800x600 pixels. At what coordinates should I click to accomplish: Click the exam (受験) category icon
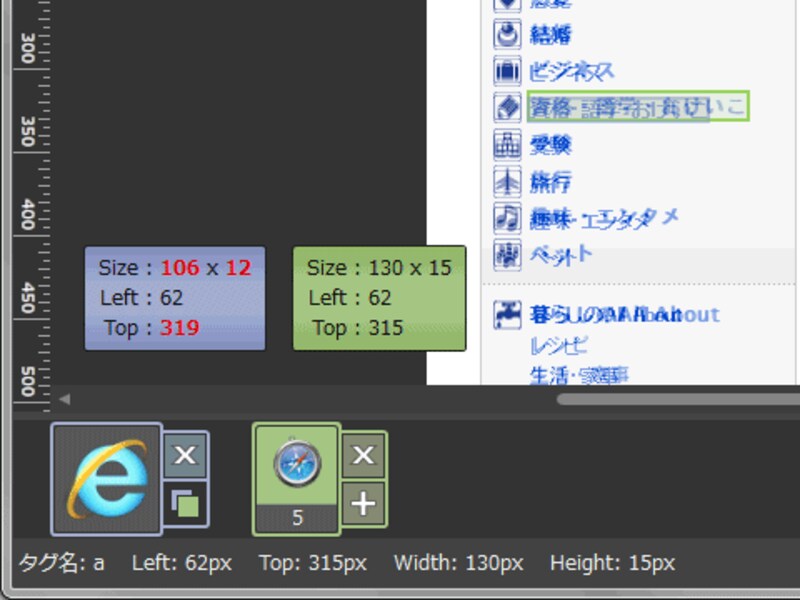[507, 146]
